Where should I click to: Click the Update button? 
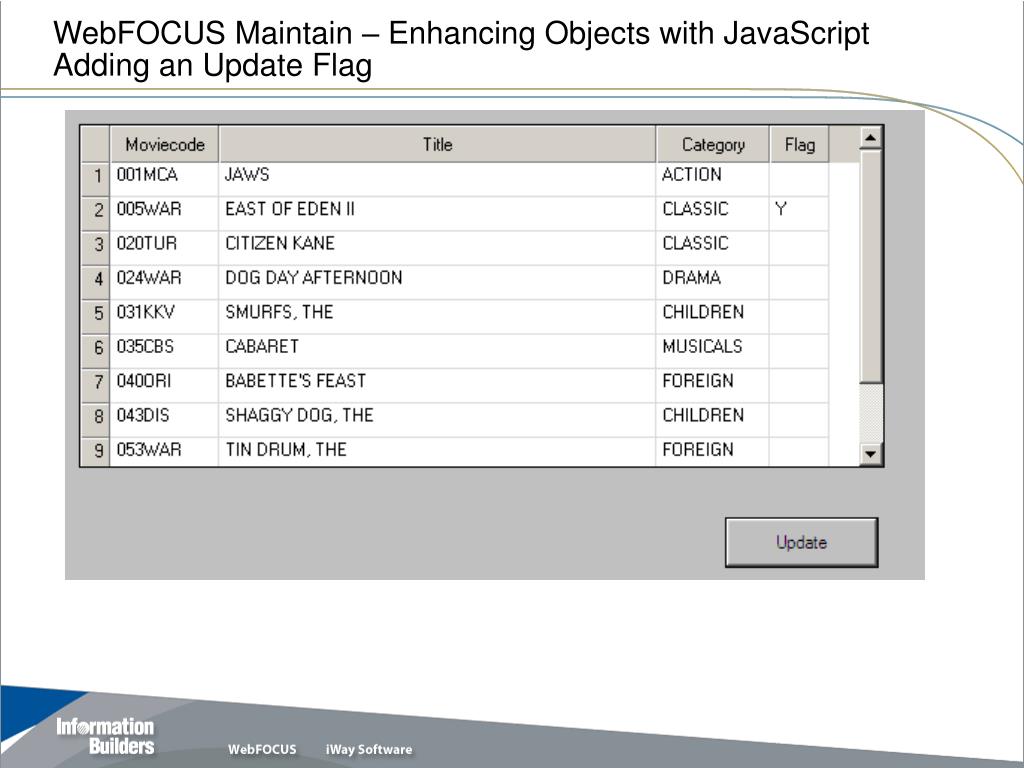tap(801, 542)
